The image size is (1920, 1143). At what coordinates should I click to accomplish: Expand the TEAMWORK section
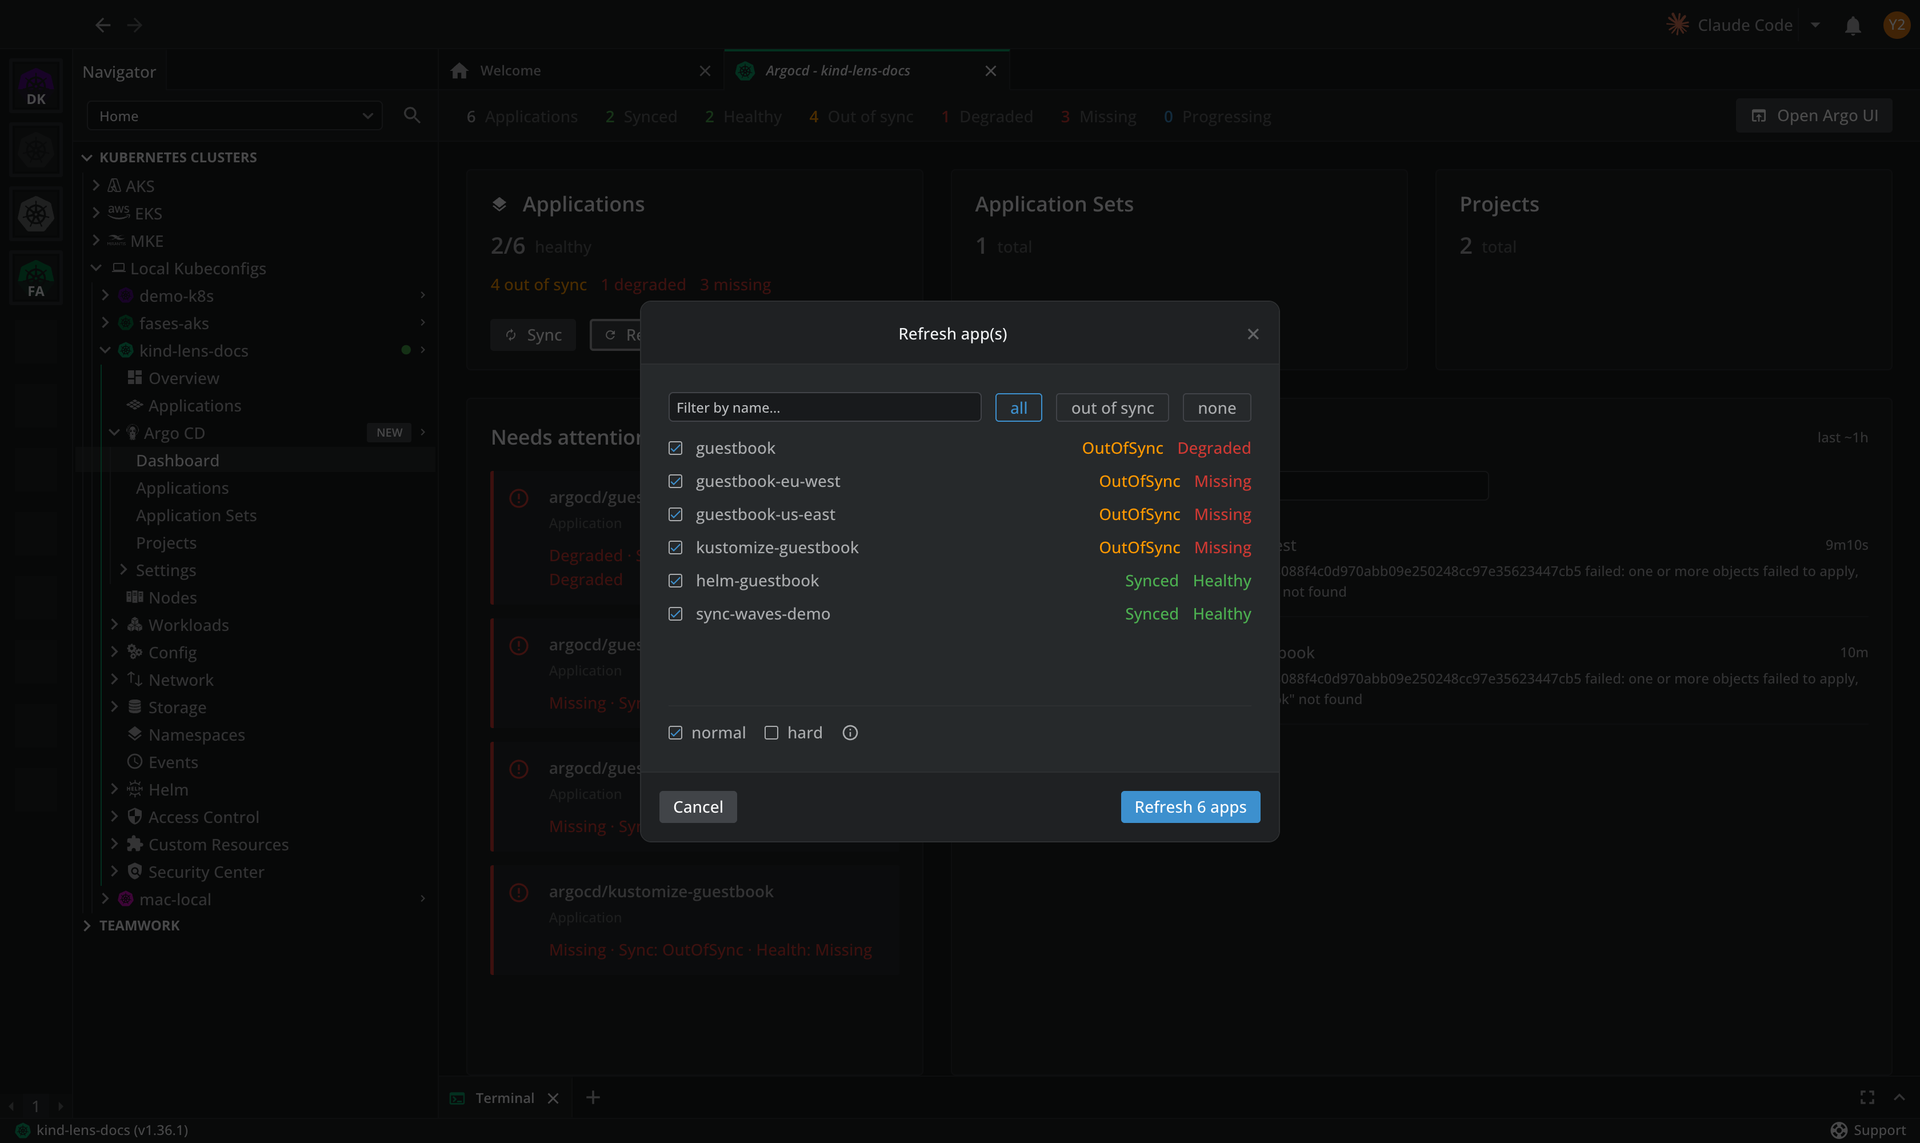click(87, 925)
